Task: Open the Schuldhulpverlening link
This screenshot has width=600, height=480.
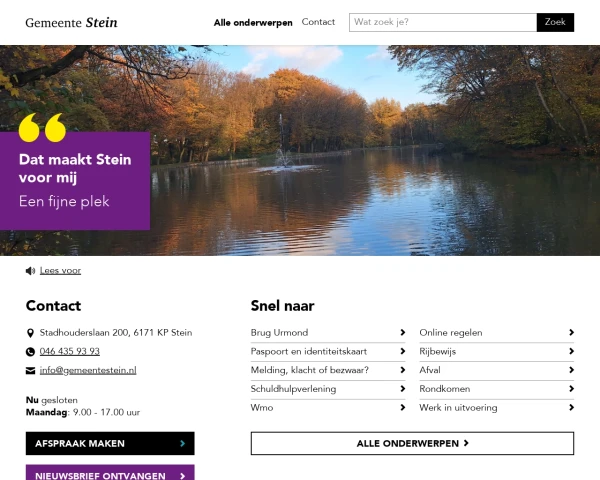Action: (x=293, y=389)
